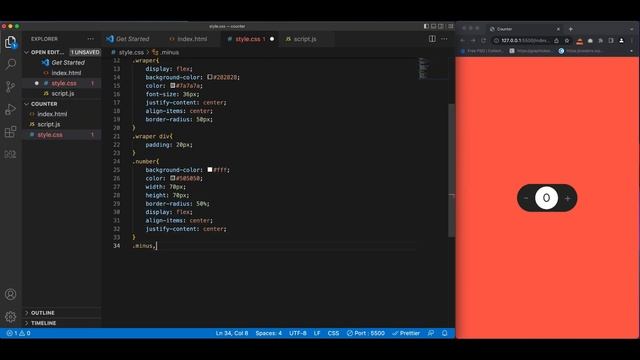Viewport: 640px width, 360px height.
Task: Open a new browser tab with the plus
Action: [571, 29]
